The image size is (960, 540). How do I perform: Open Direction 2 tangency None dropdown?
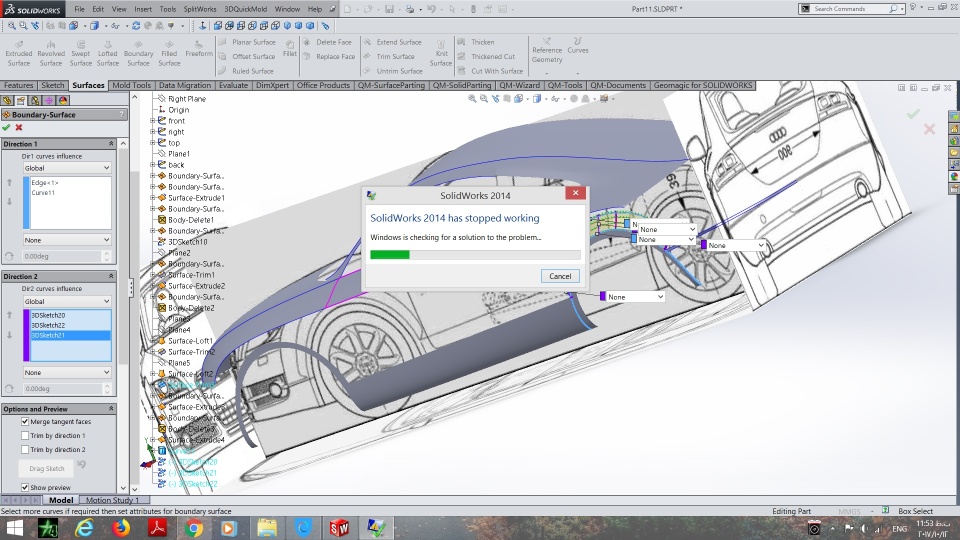point(67,372)
